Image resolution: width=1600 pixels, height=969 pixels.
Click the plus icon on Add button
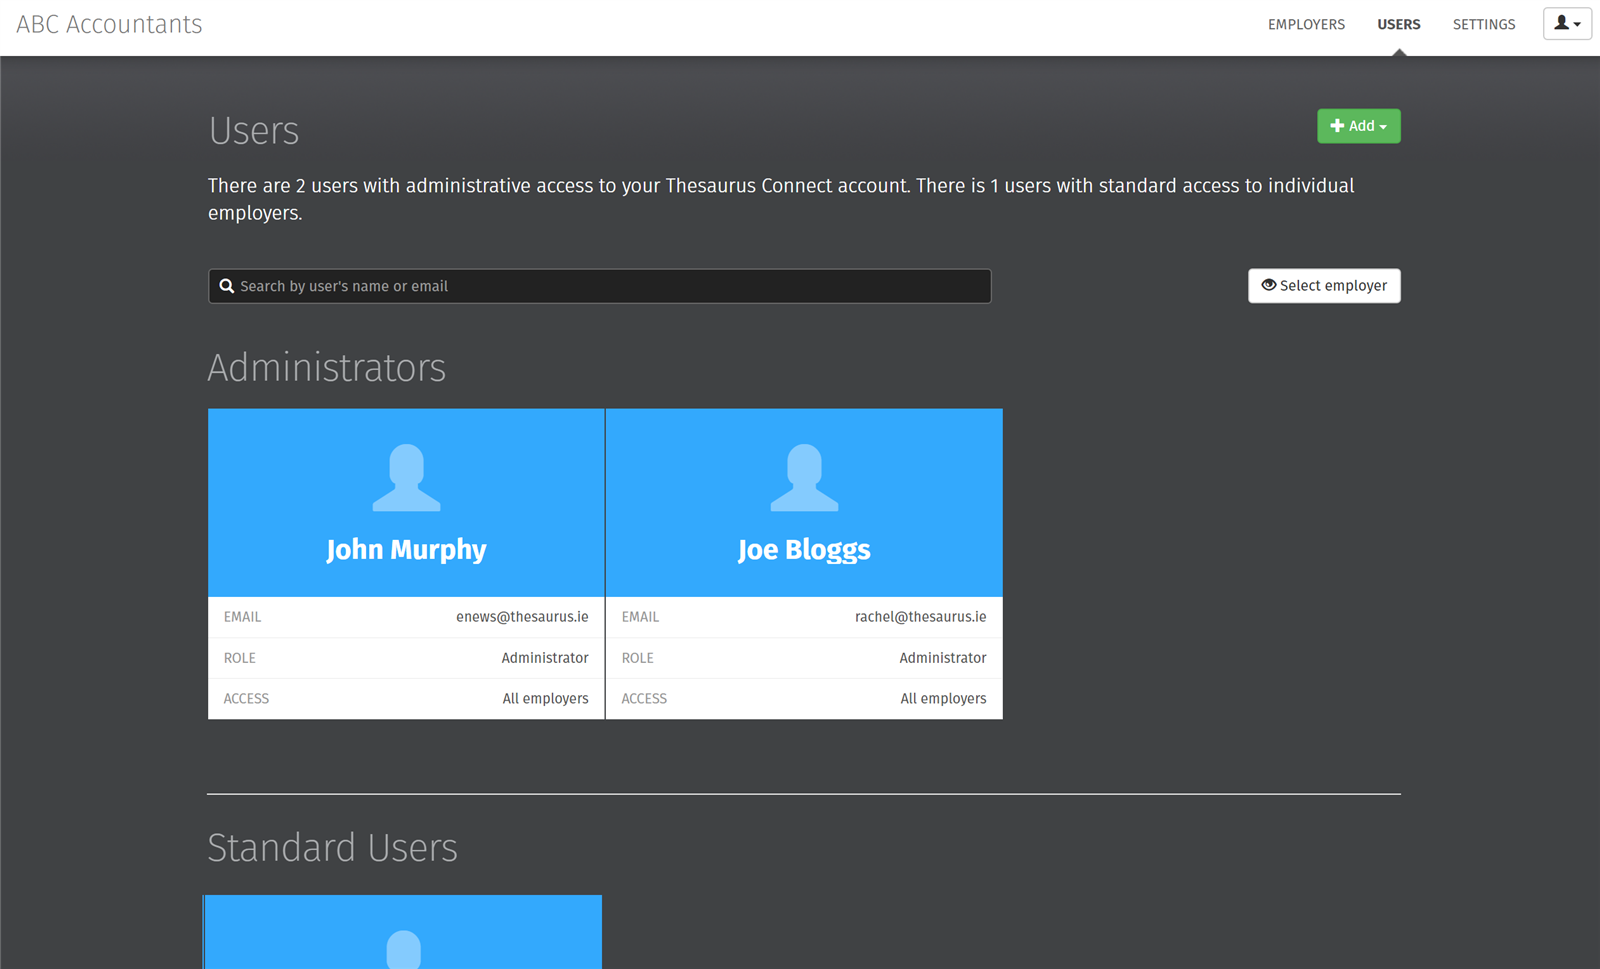[1337, 126]
